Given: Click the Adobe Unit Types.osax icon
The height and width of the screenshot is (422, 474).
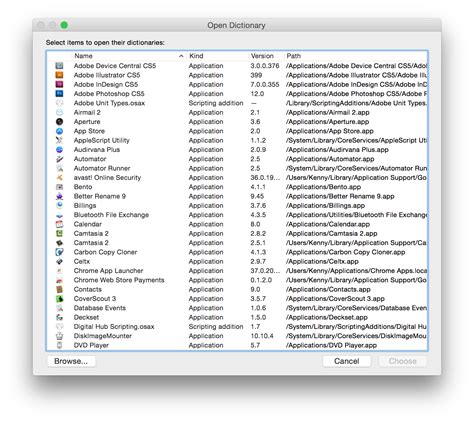Looking at the screenshot, I should (59, 103).
